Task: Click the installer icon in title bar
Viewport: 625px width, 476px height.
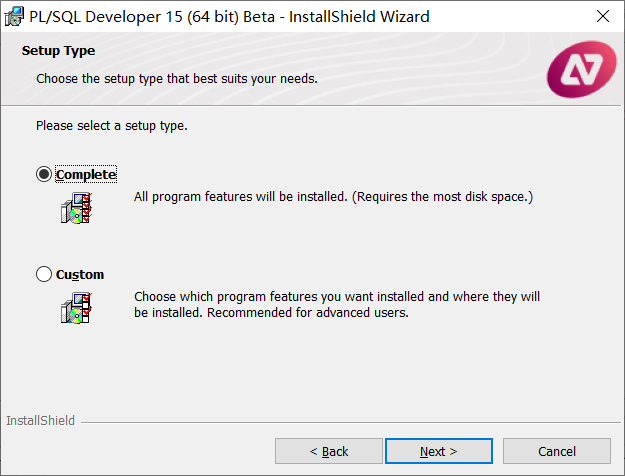Action: point(14,16)
